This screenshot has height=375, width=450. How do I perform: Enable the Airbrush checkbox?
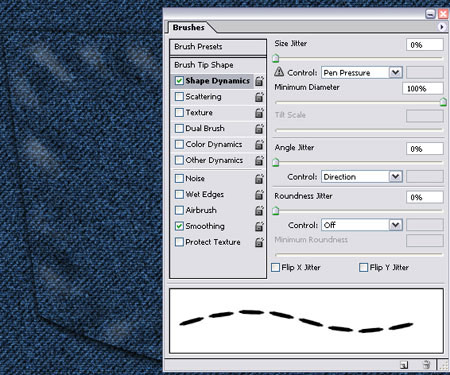(x=179, y=210)
